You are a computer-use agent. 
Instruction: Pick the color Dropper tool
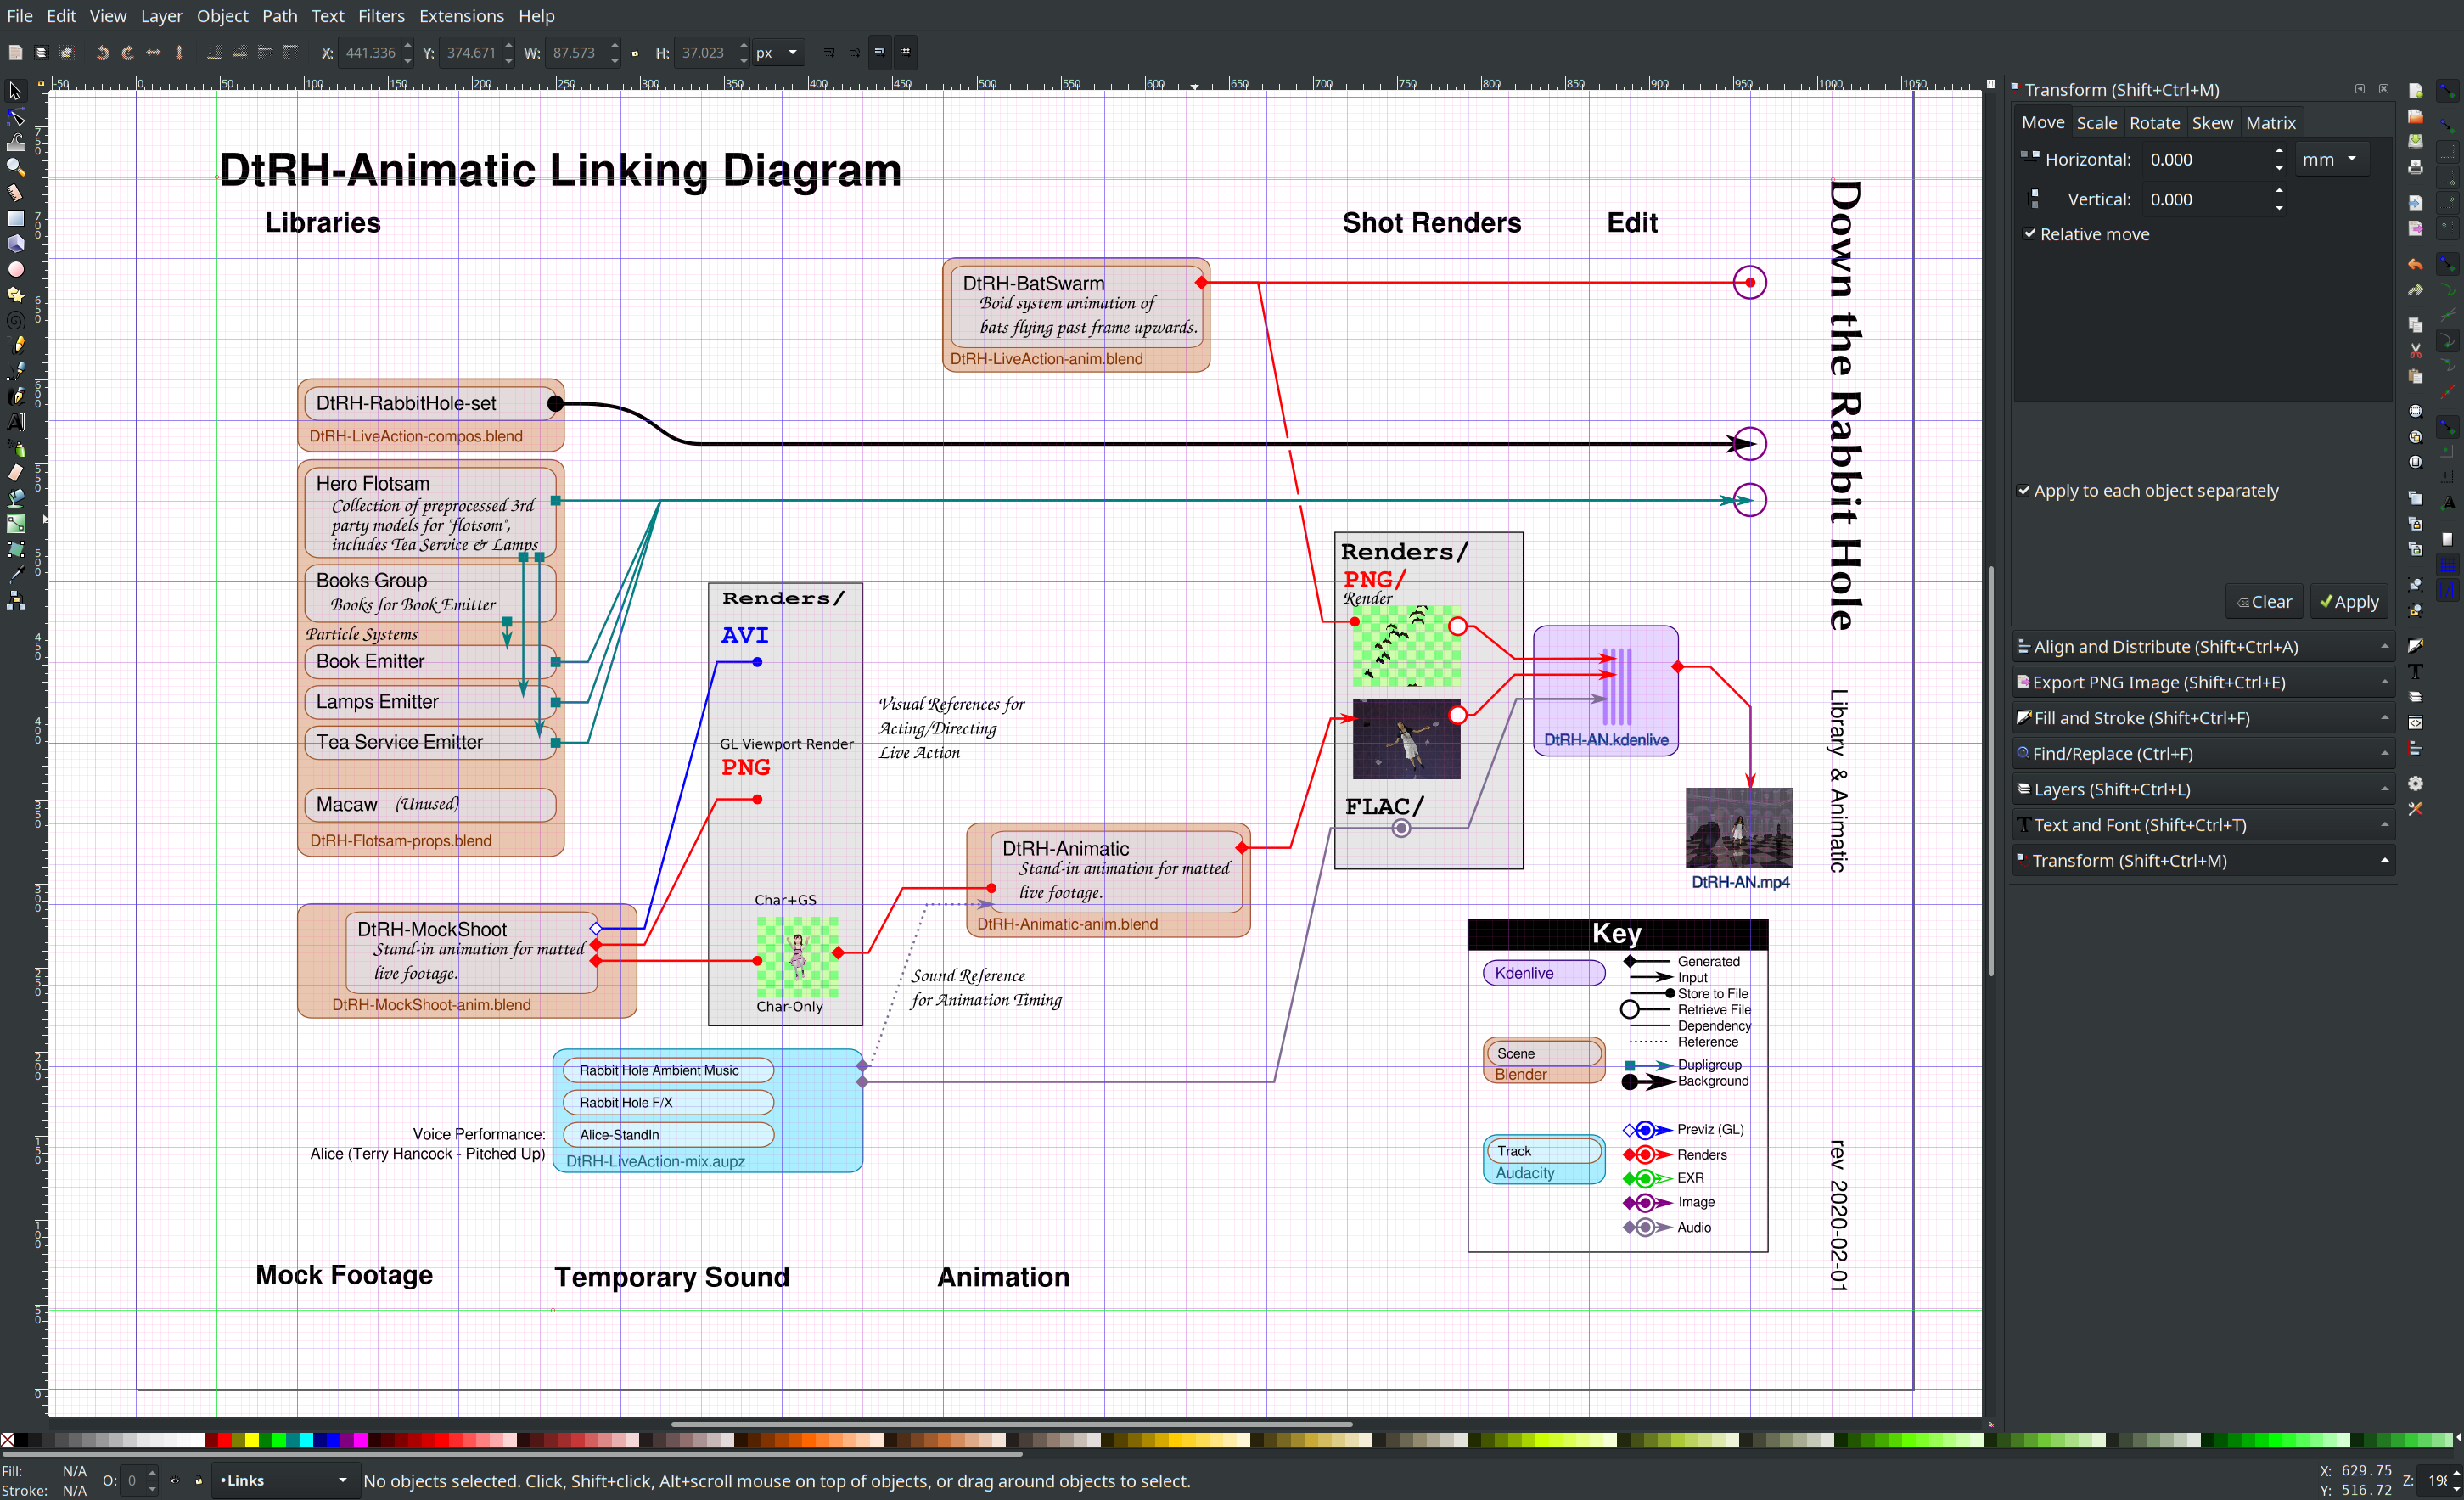16,574
